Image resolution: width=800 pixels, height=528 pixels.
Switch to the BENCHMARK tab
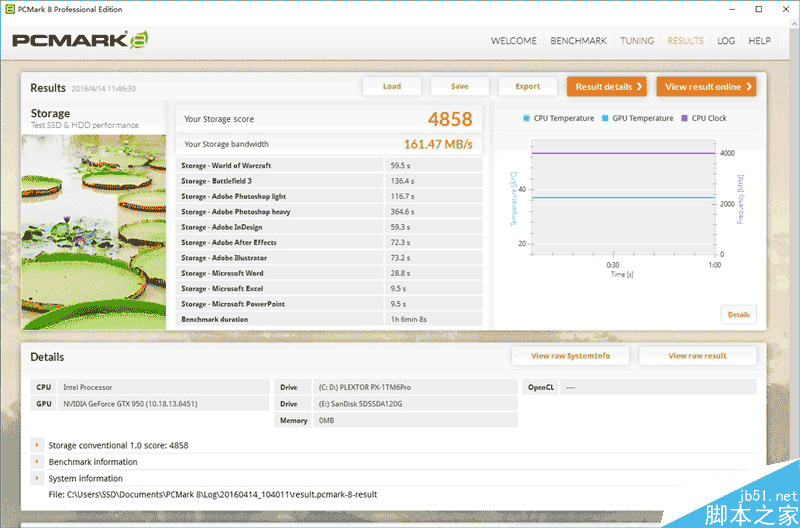(579, 41)
